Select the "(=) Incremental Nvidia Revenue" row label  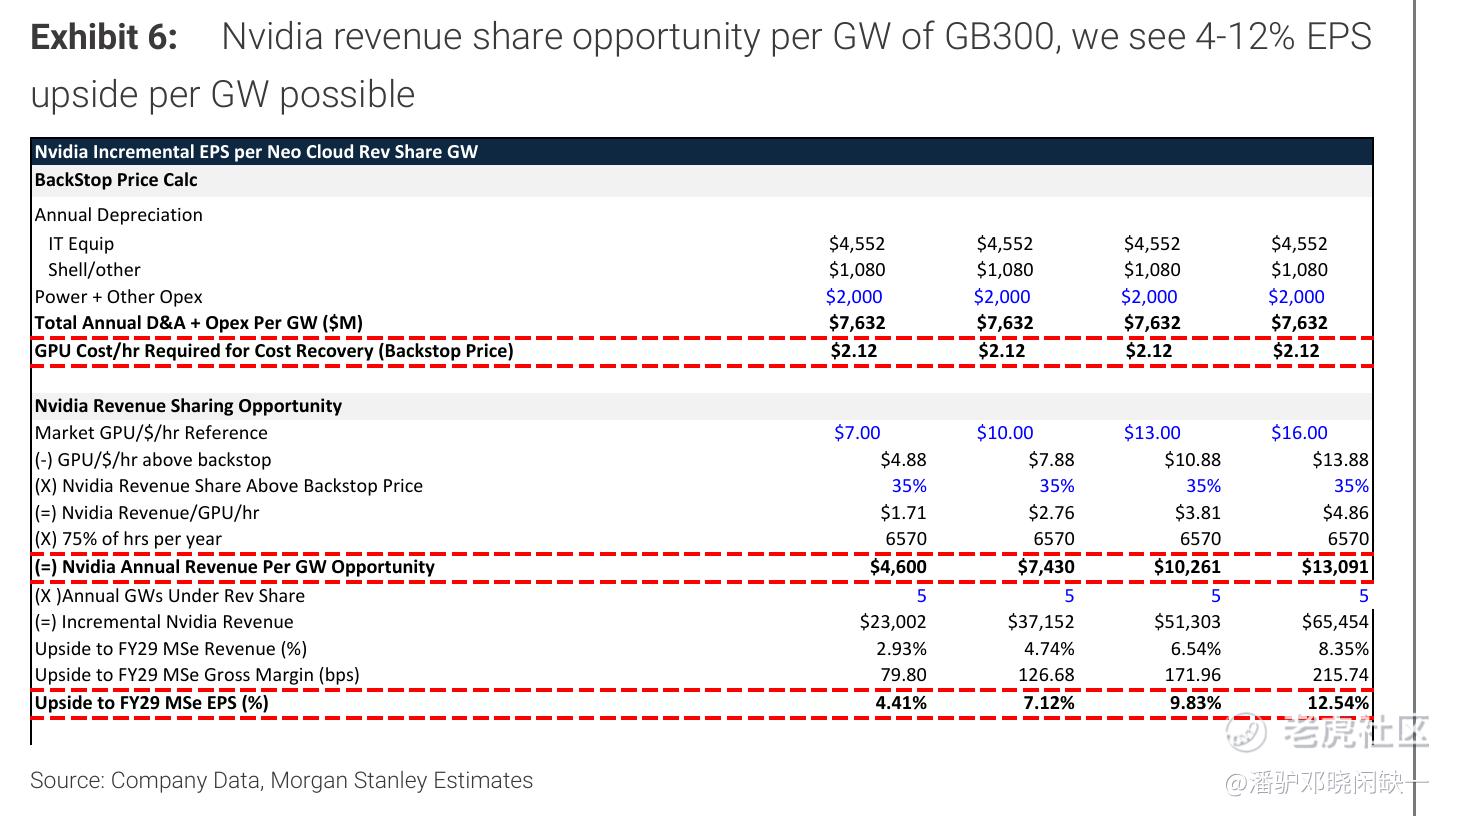coord(164,622)
